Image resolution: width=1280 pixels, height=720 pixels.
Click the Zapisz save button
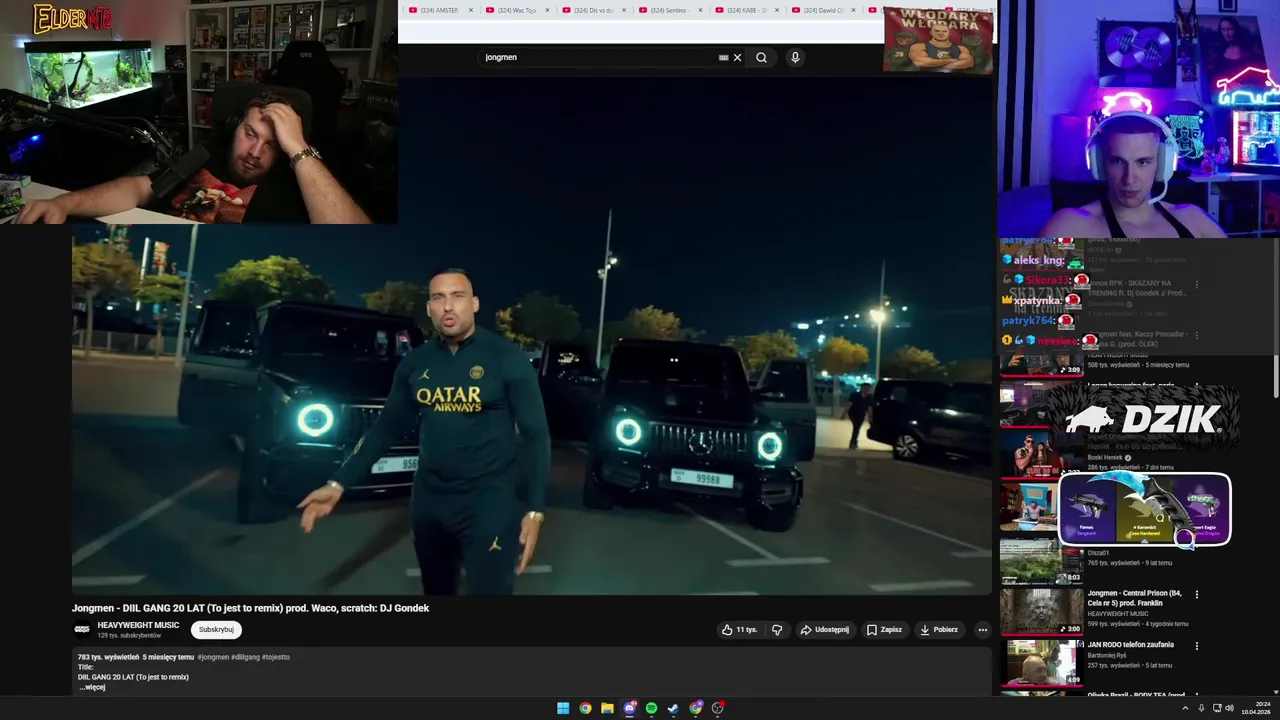point(884,630)
